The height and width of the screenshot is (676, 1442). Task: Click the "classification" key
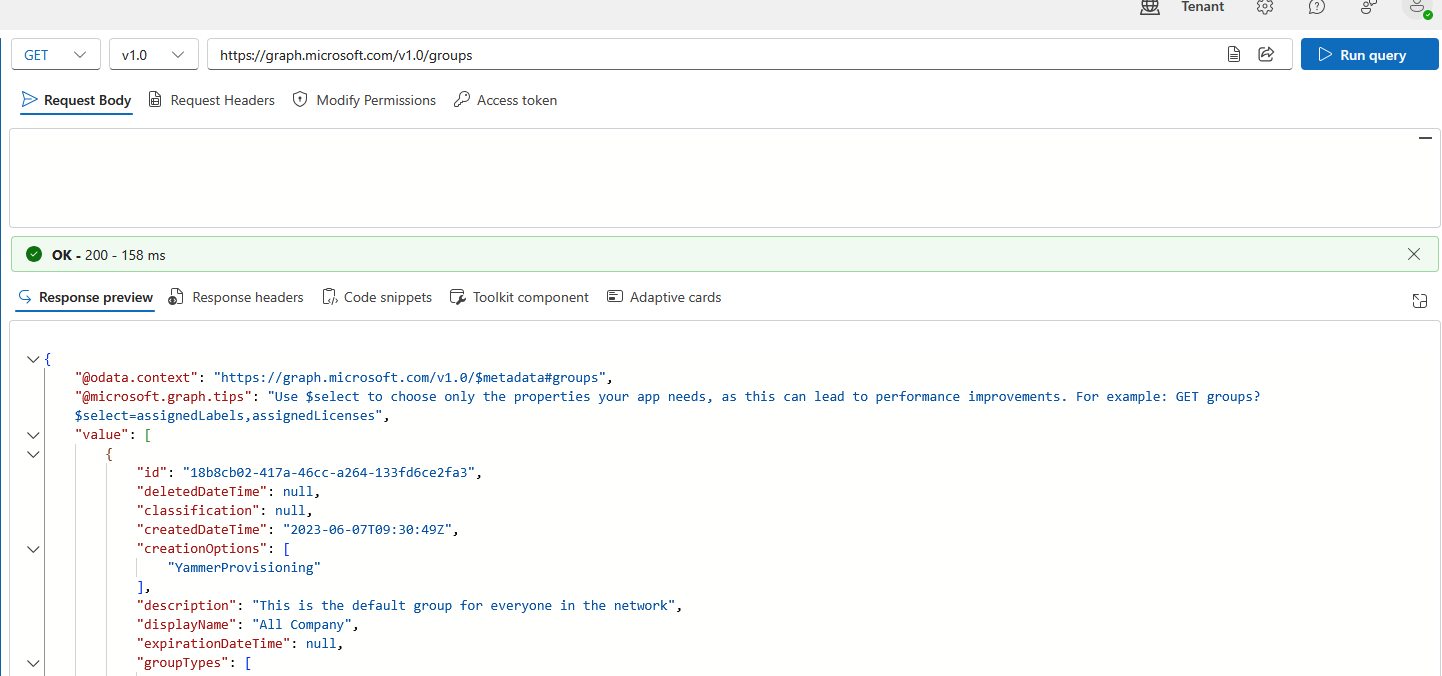[199, 511]
